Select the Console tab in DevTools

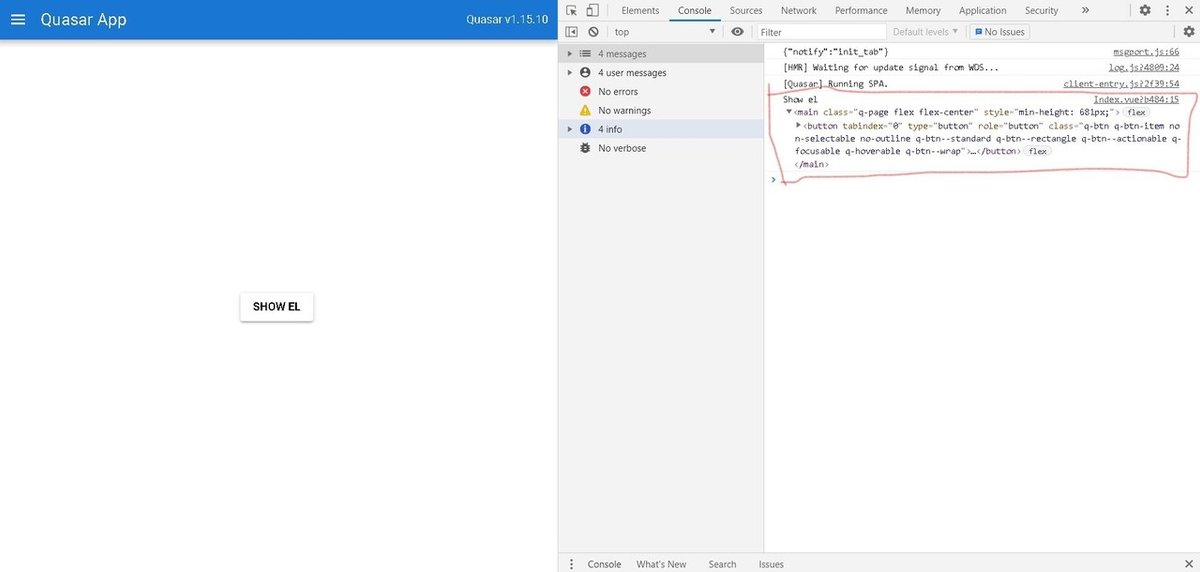pyautogui.click(x=694, y=10)
